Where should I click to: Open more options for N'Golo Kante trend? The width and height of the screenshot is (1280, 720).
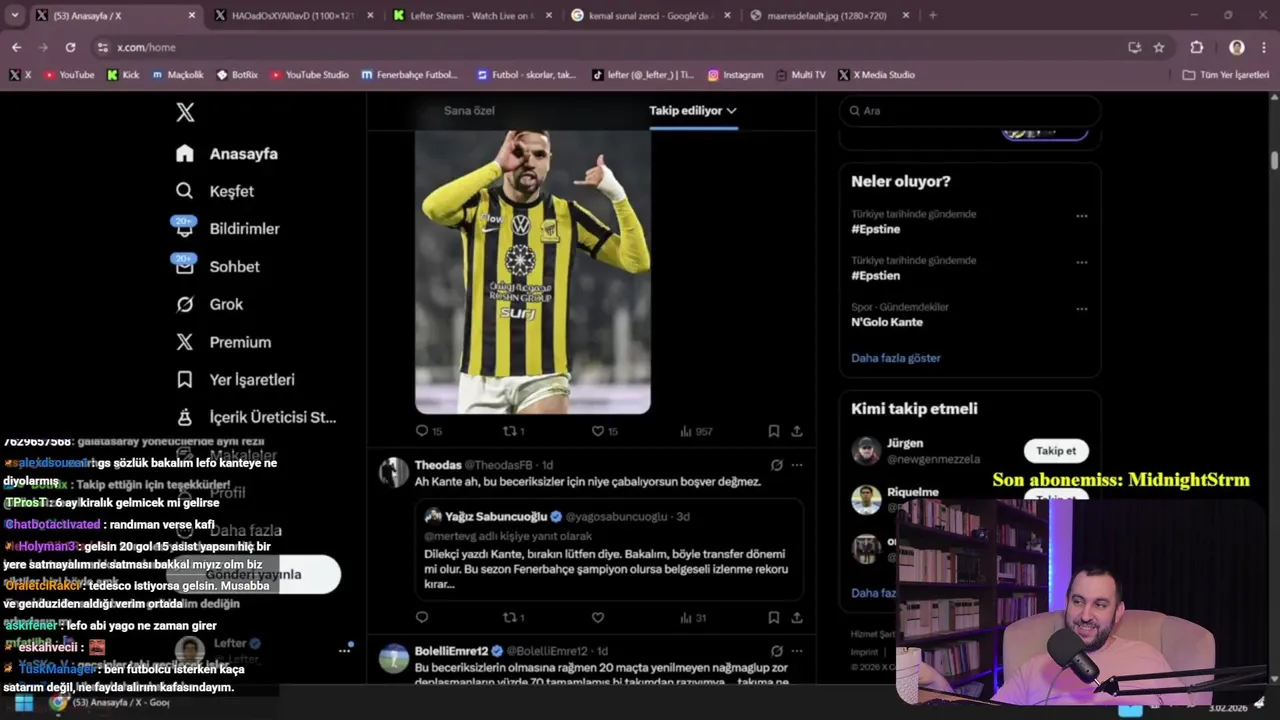[1081, 309]
